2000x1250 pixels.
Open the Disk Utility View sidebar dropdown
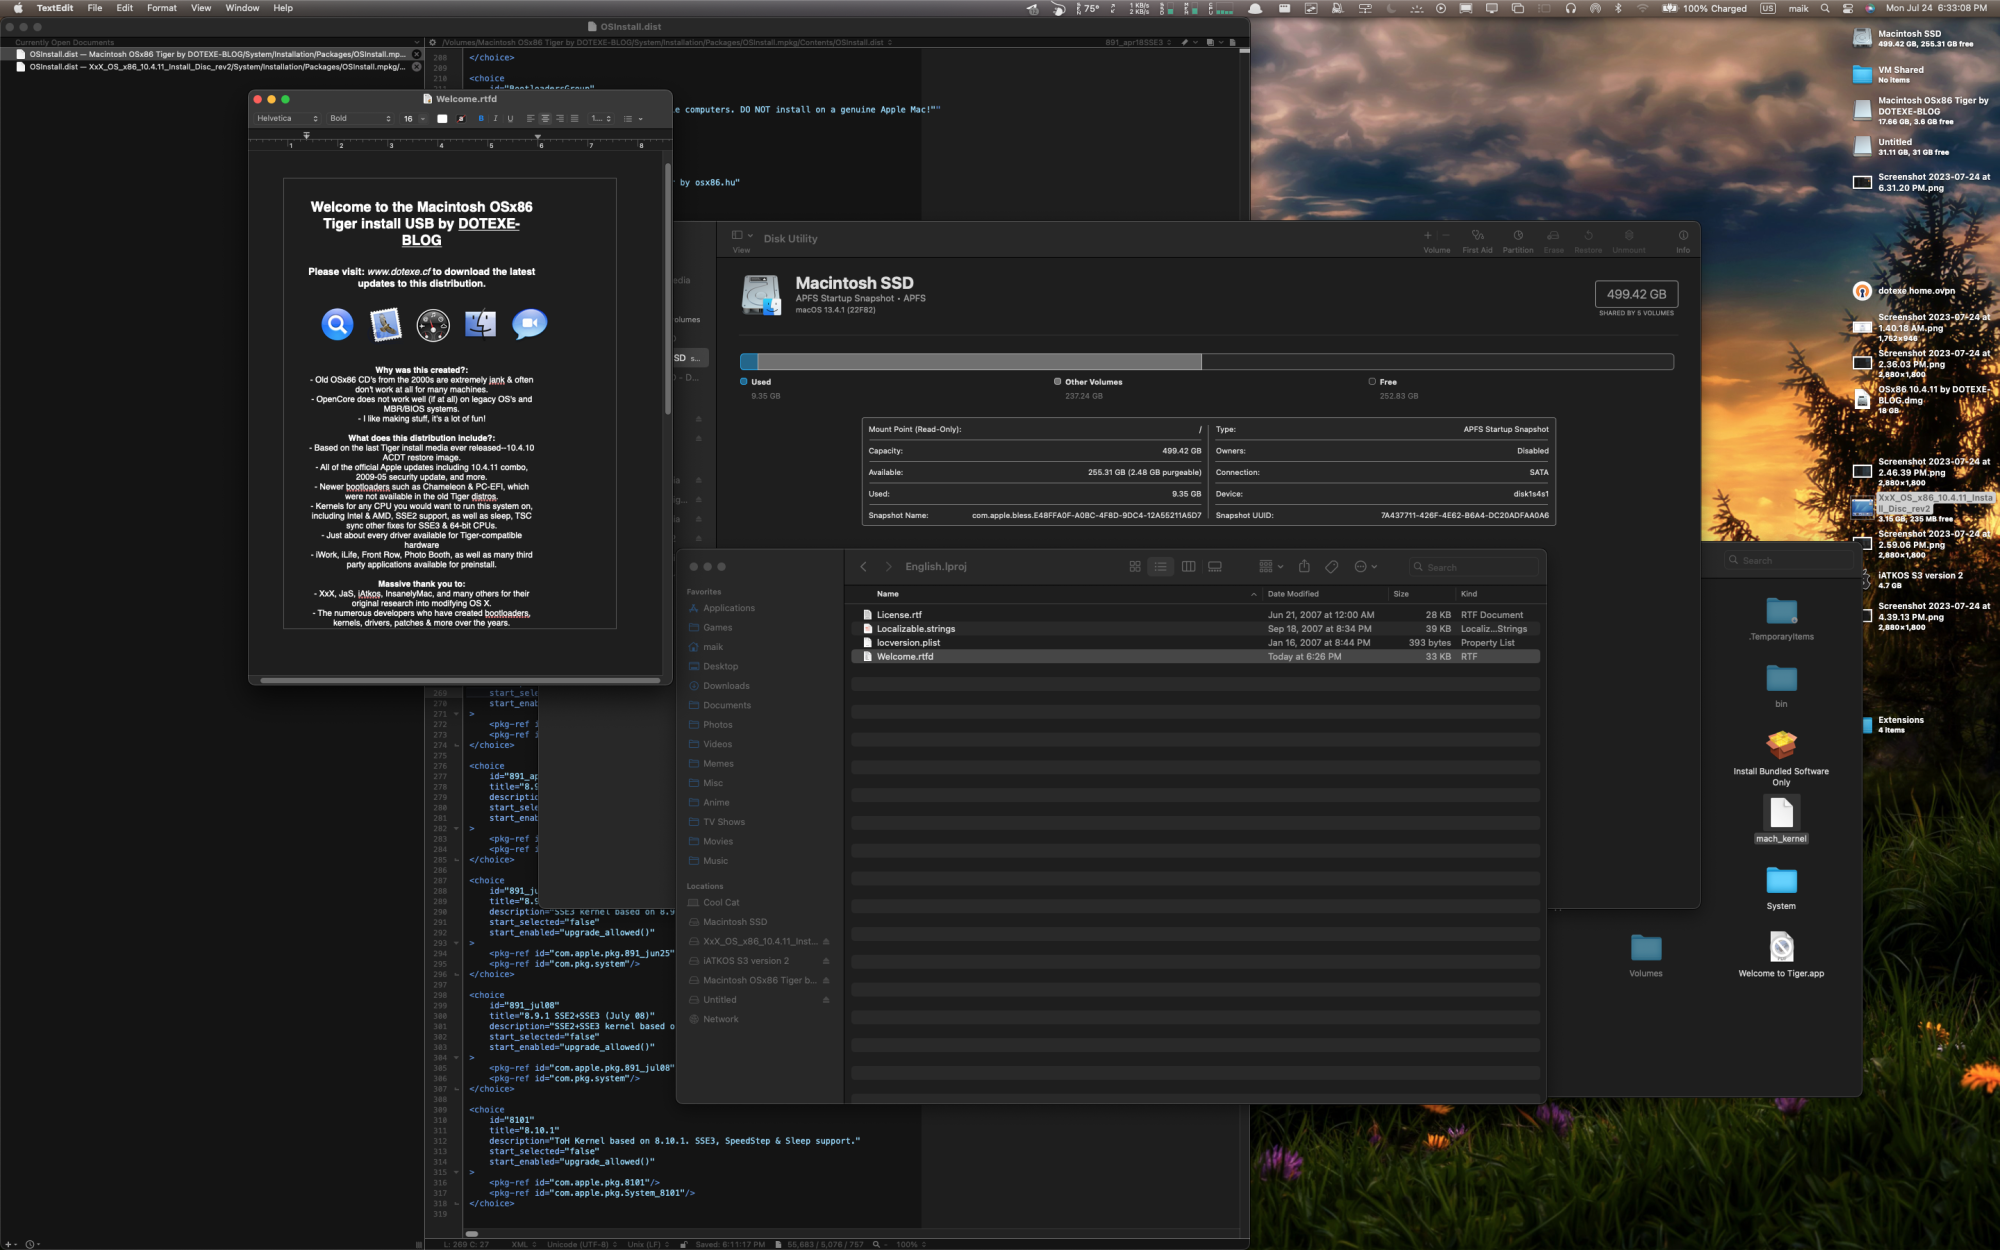[x=742, y=235]
